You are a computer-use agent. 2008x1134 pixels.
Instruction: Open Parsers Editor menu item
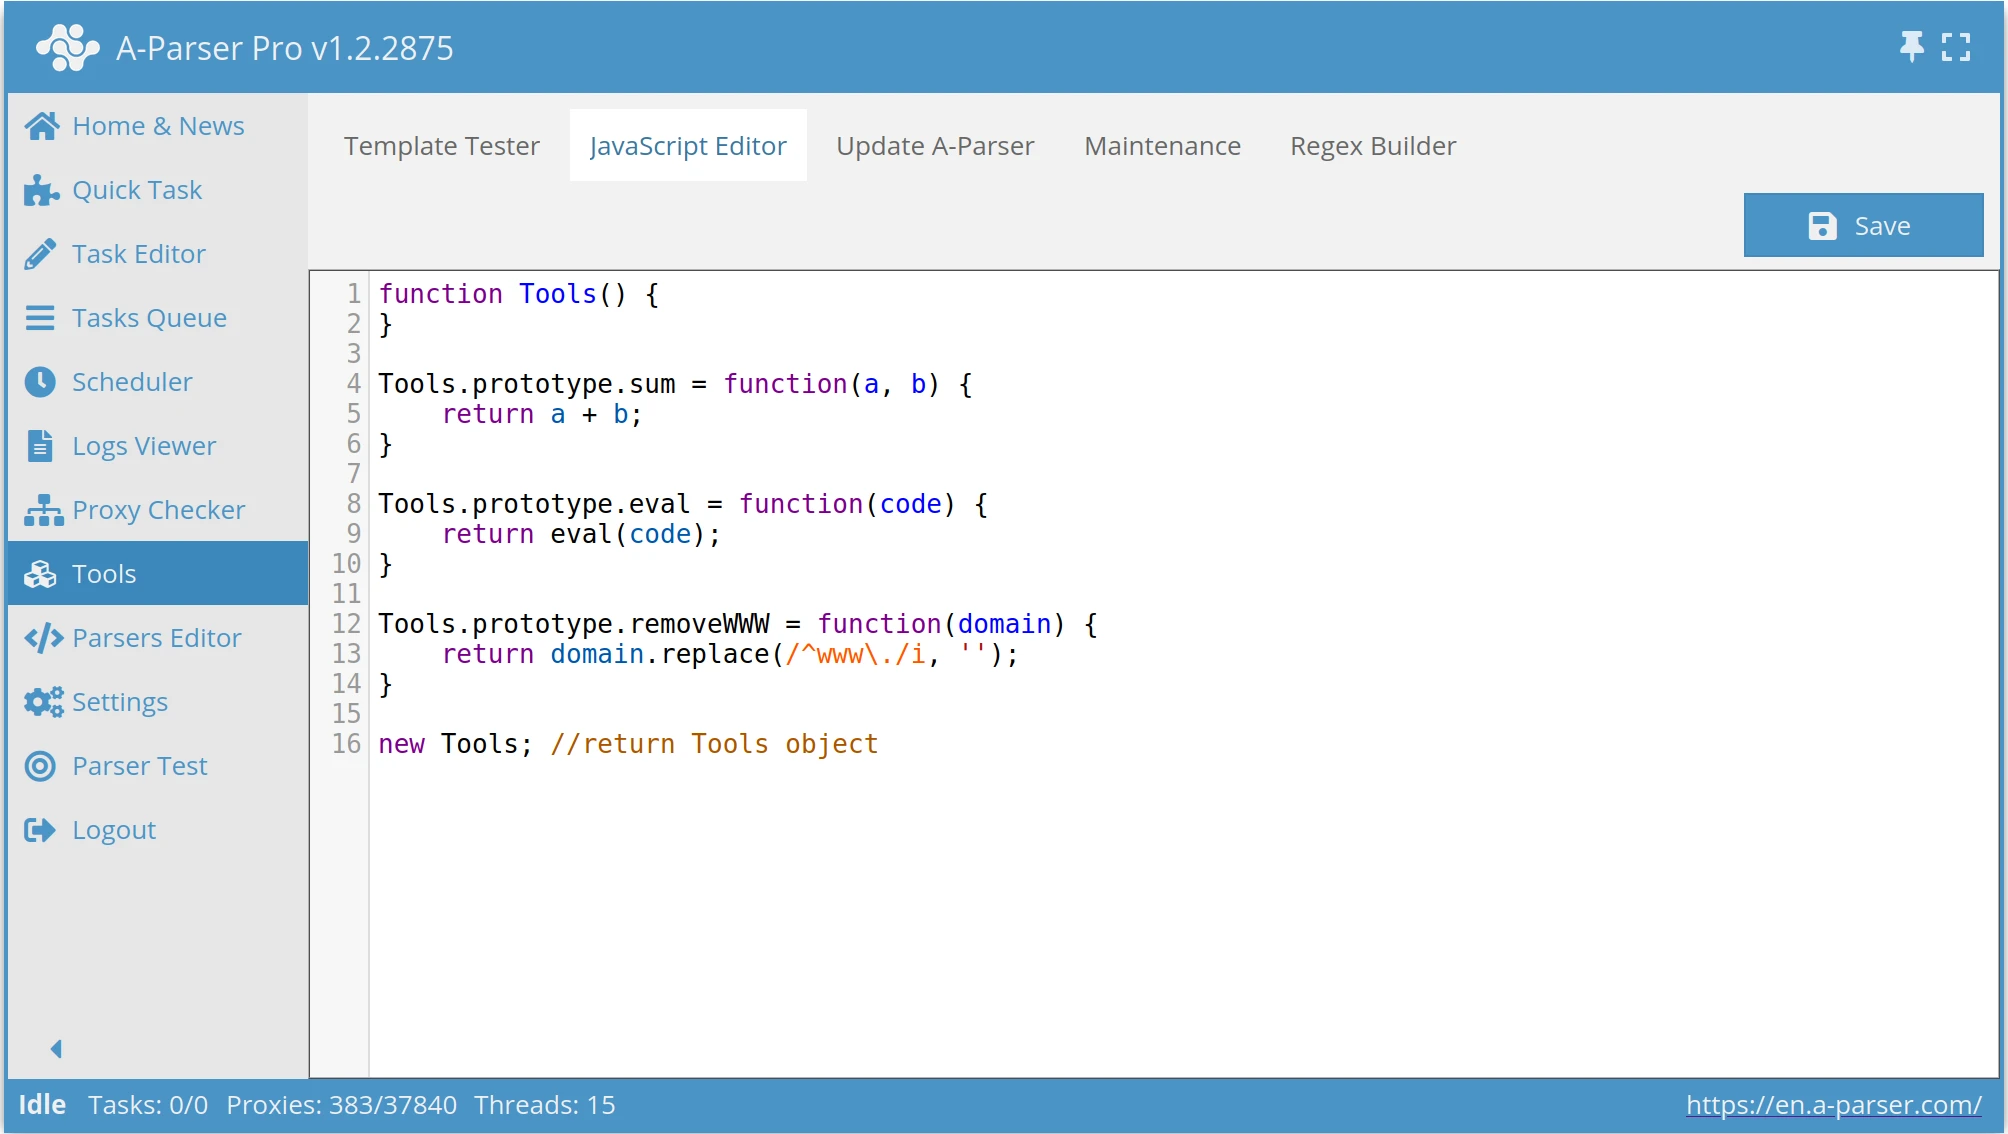coord(156,638)
